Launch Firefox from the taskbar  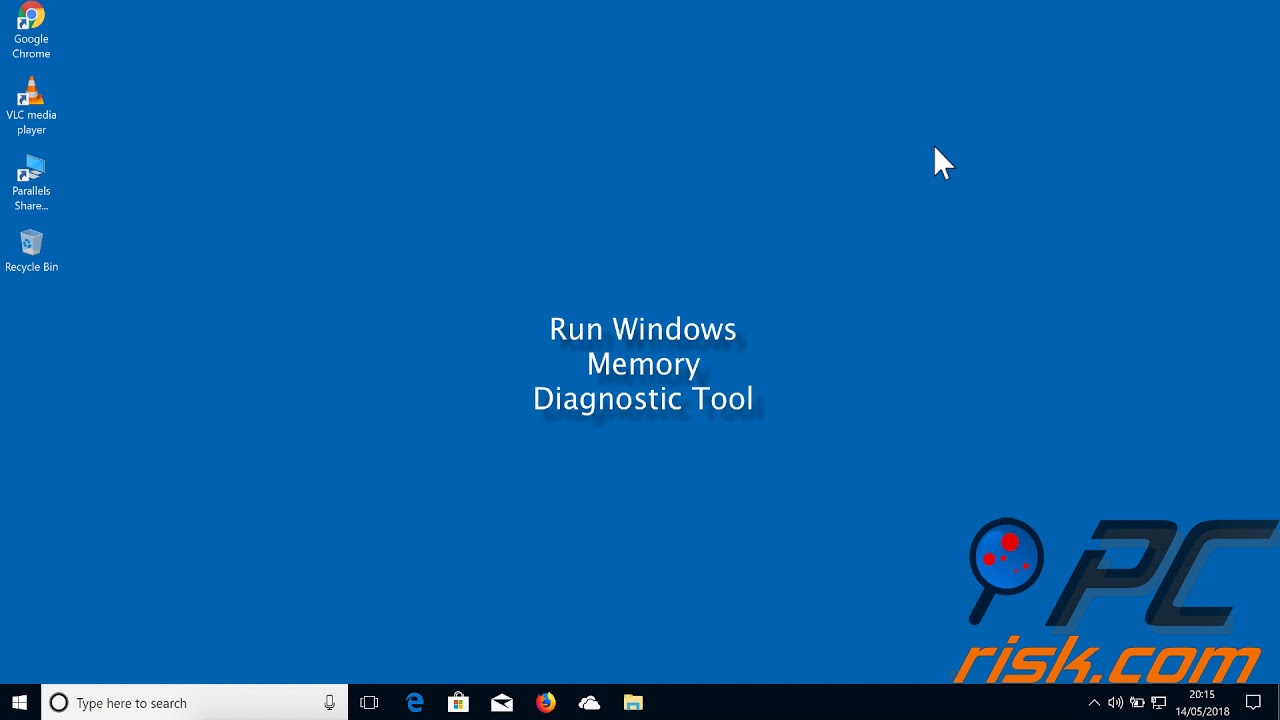[546, 703]
